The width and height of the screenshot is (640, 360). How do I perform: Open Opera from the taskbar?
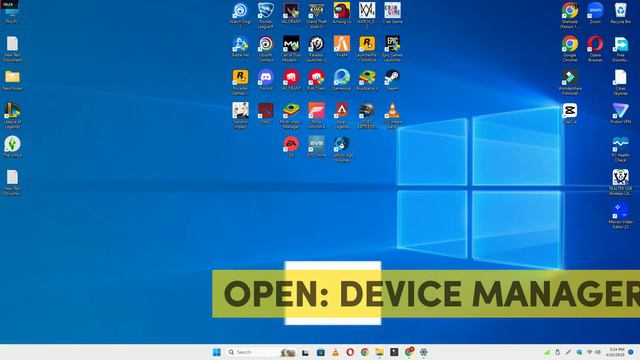point(350,352)
